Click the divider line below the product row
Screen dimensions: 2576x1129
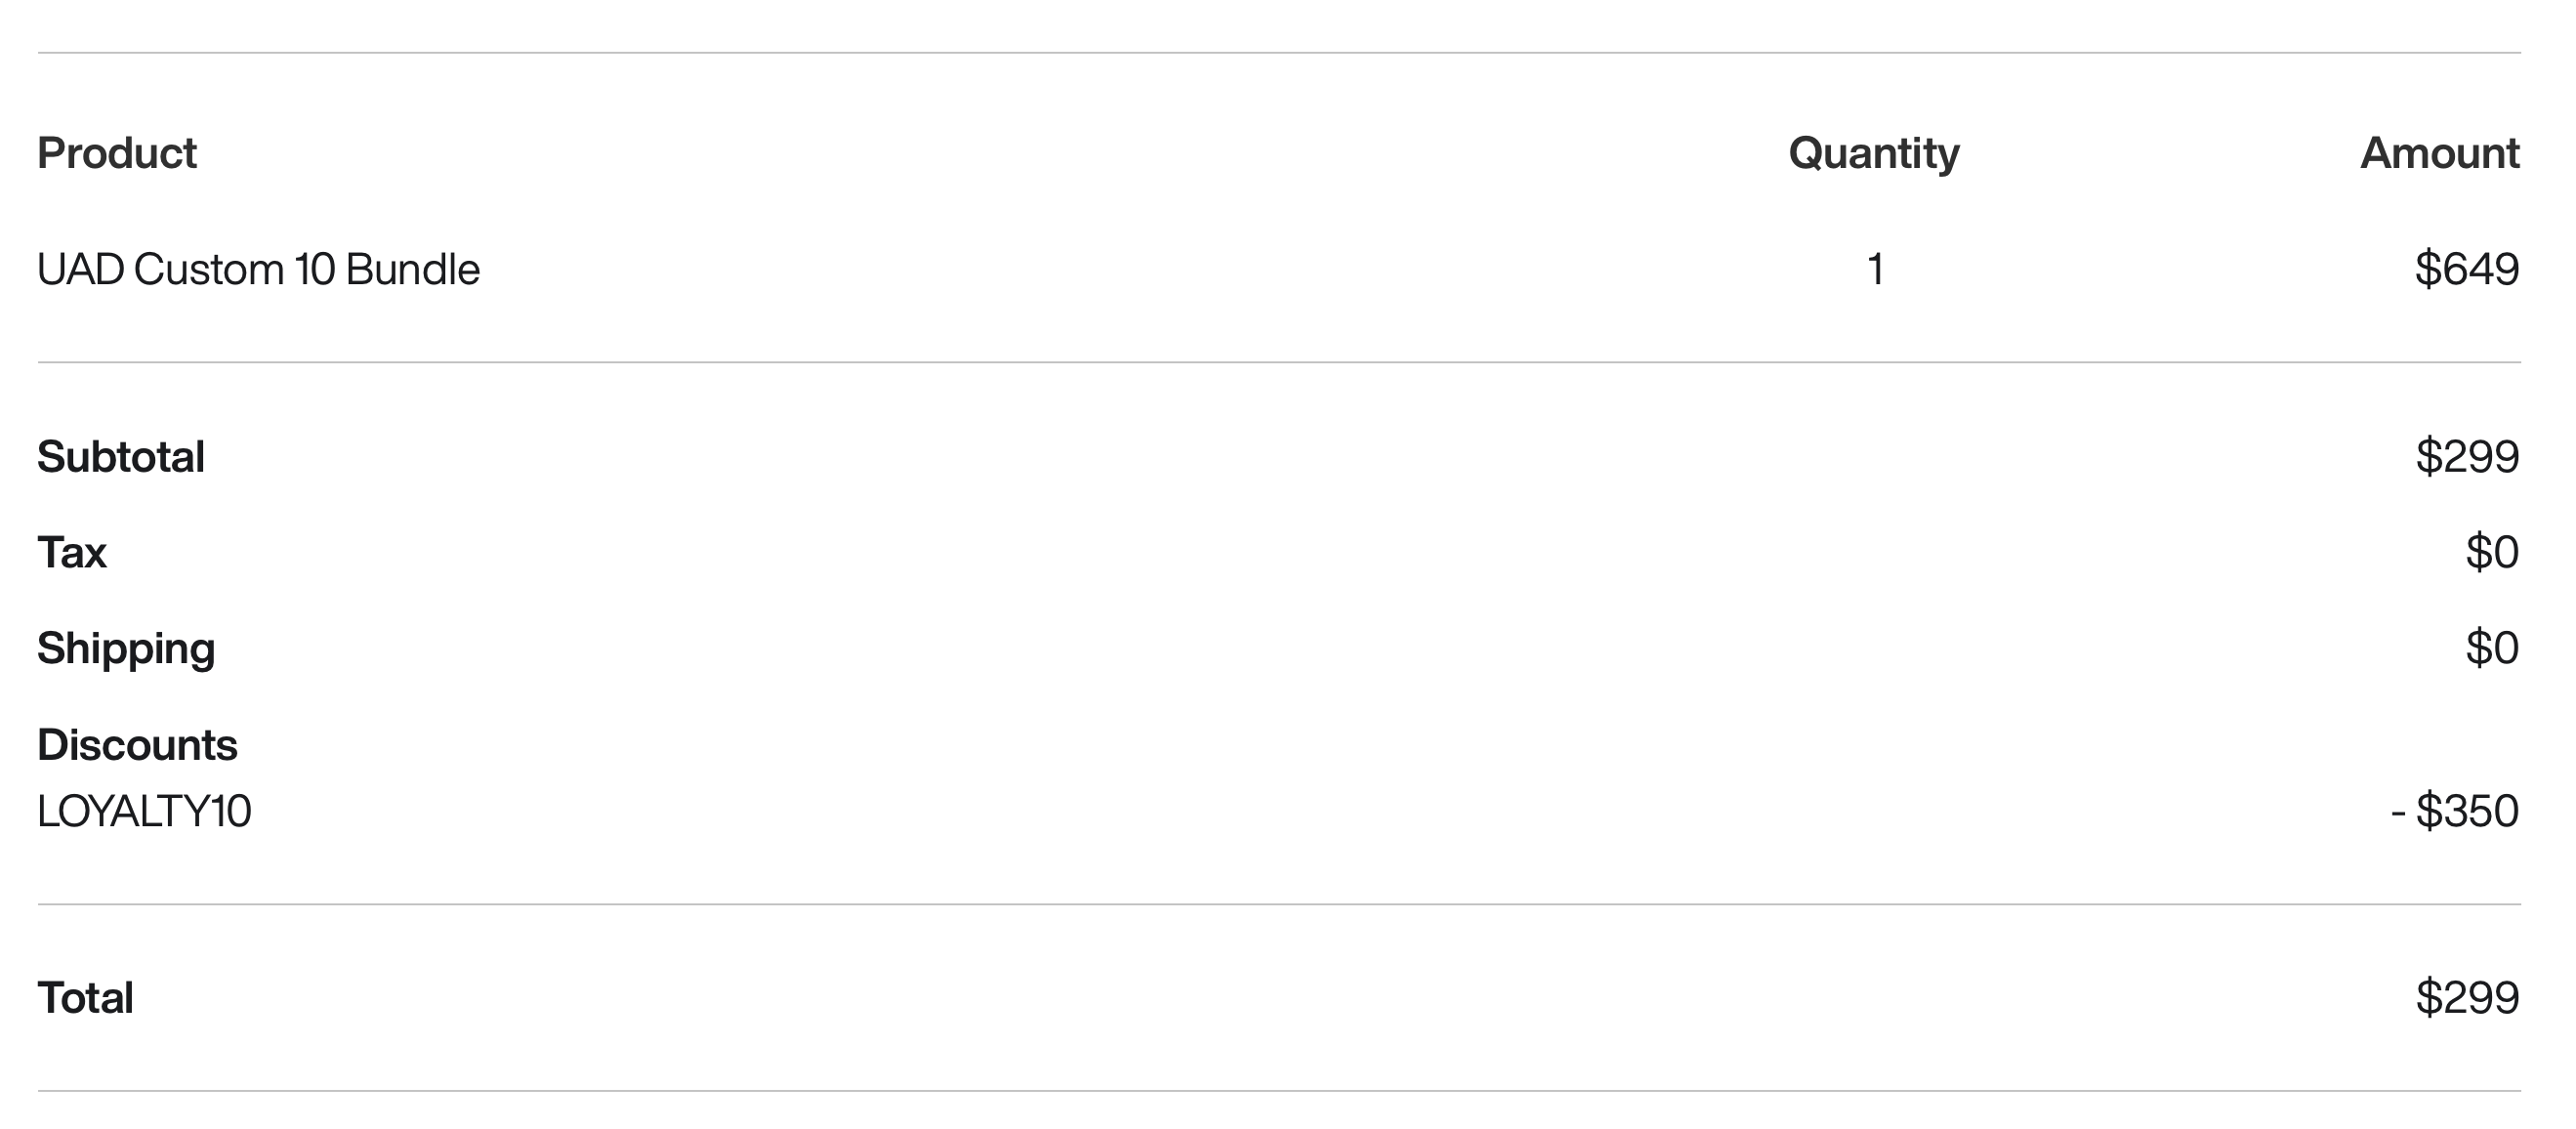click(x=1279, y=362)
